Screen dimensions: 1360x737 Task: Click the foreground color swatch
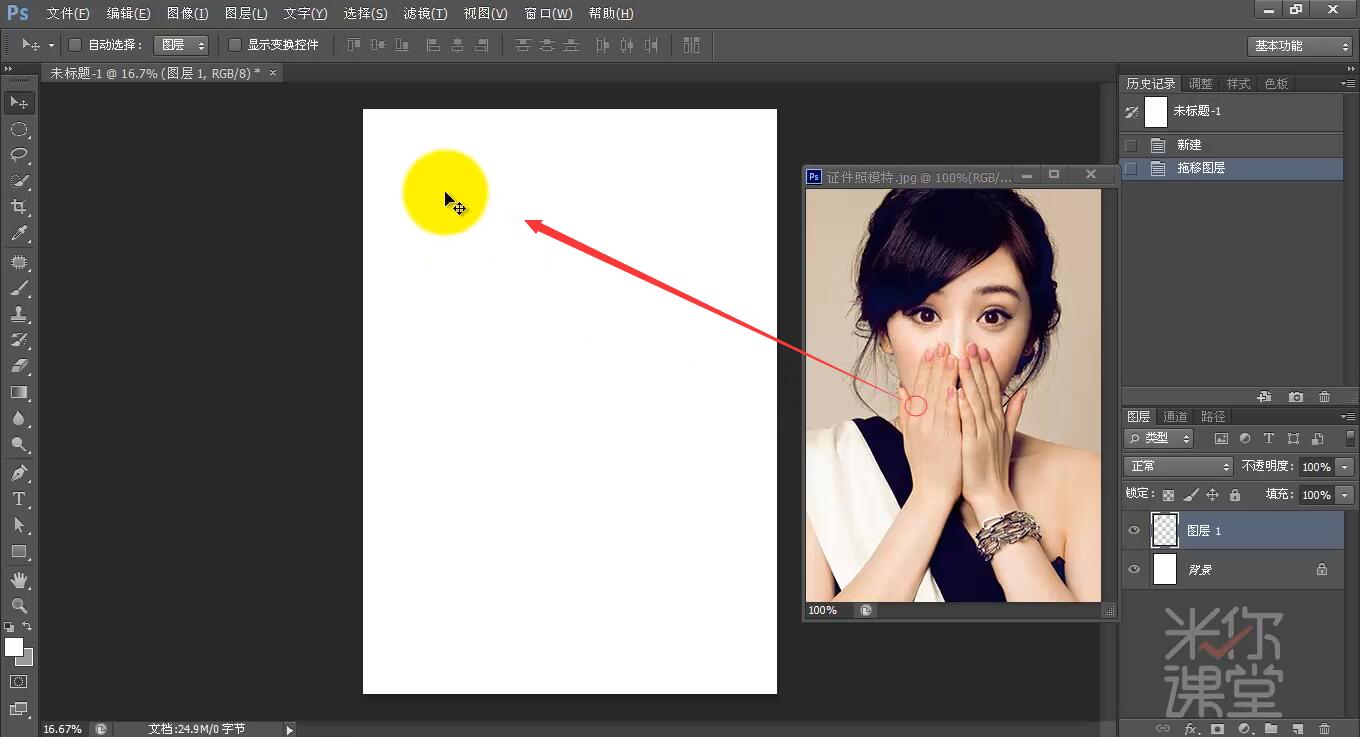(14, 647)
